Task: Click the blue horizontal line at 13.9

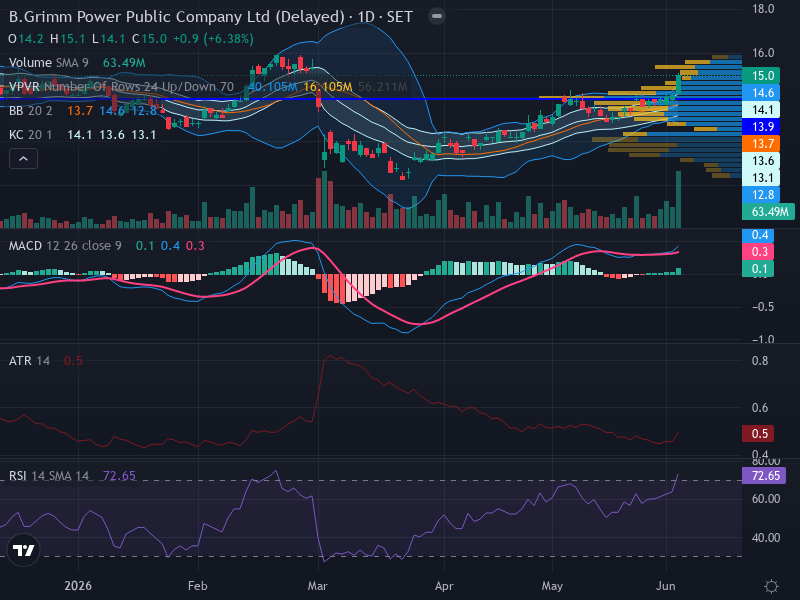Action: click(371, 98)
